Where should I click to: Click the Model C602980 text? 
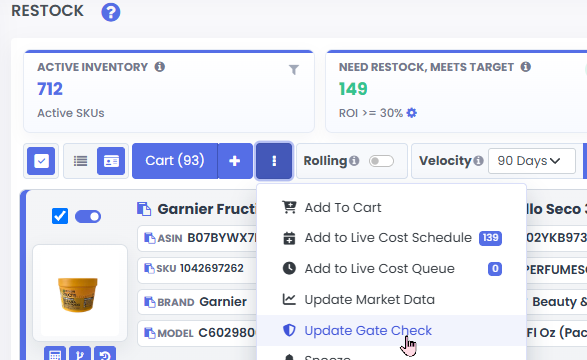tap(227, 333)
